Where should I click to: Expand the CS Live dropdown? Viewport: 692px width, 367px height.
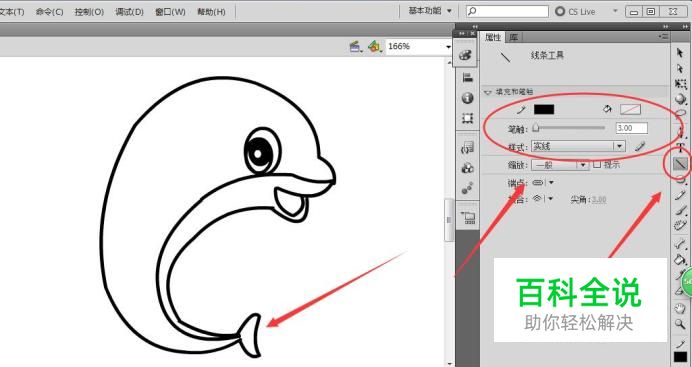coord(615,11)
